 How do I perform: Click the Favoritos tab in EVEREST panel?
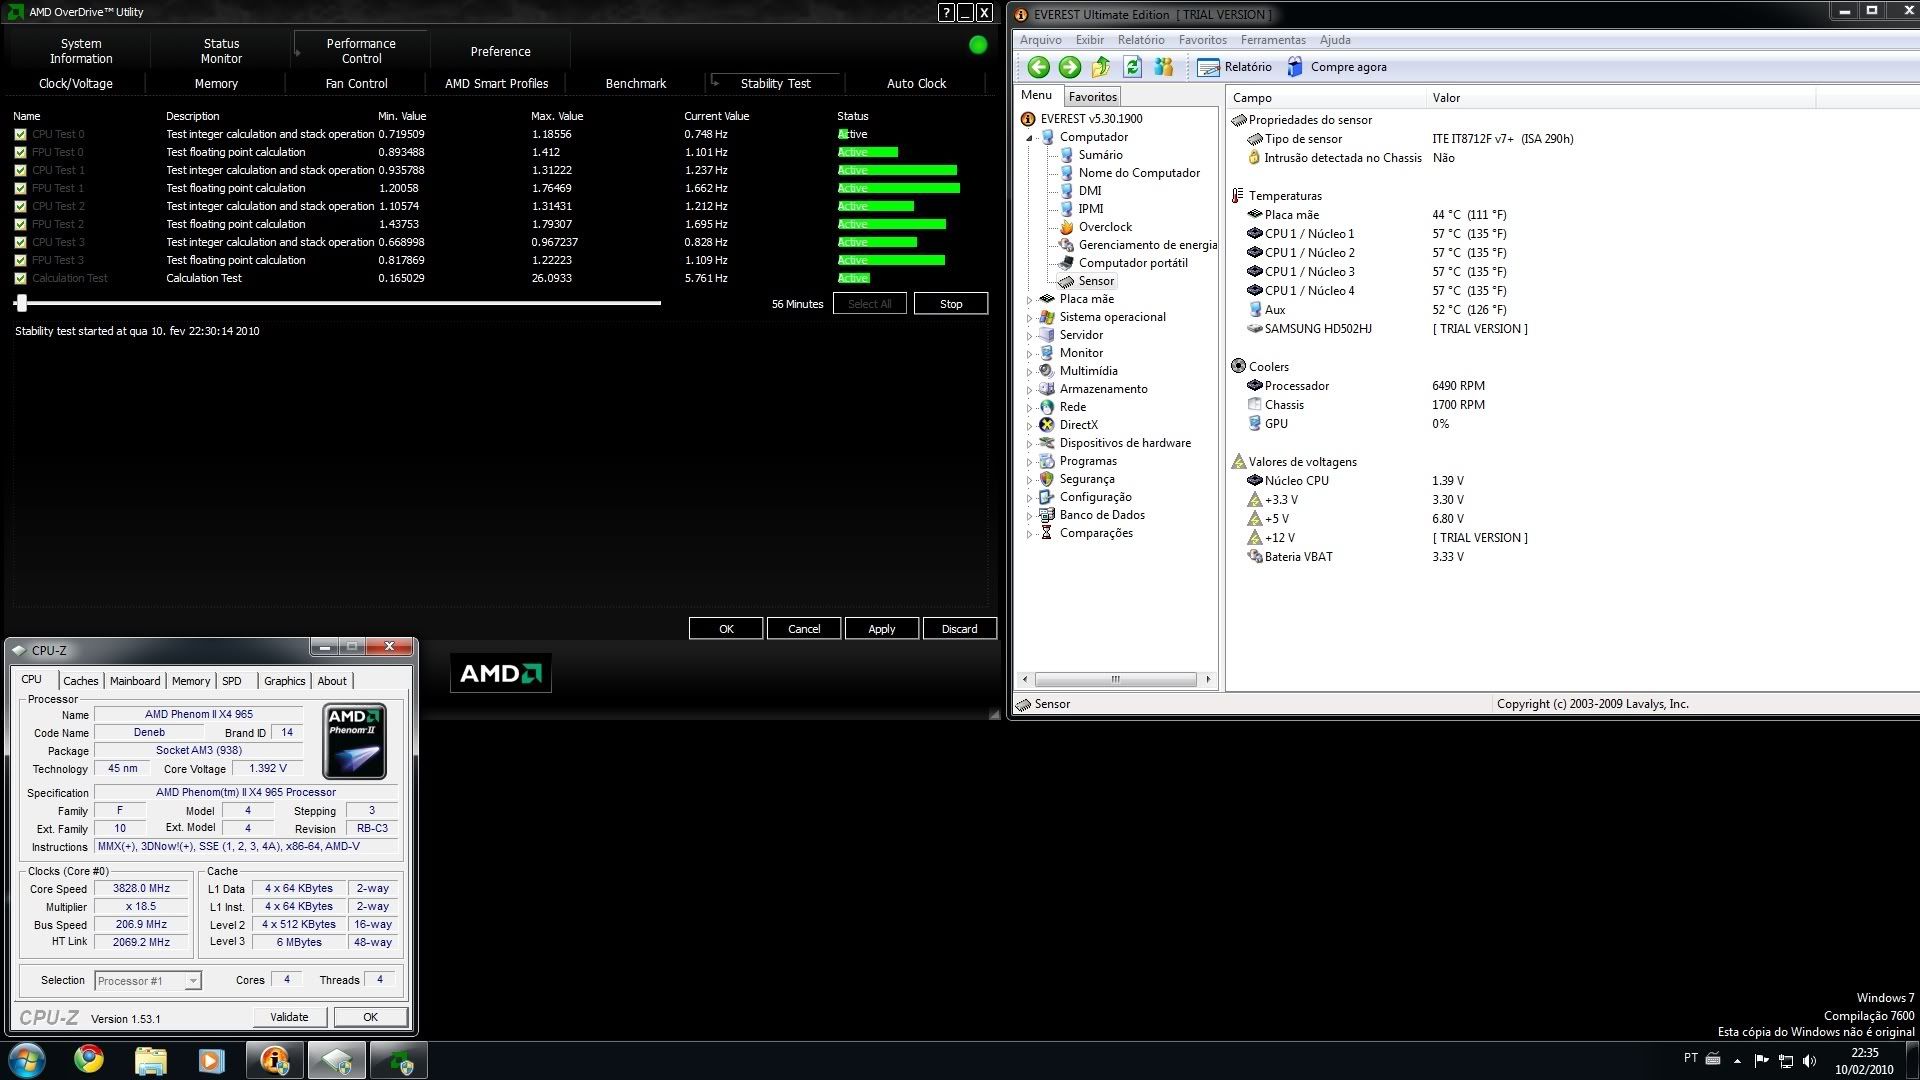1092,96
